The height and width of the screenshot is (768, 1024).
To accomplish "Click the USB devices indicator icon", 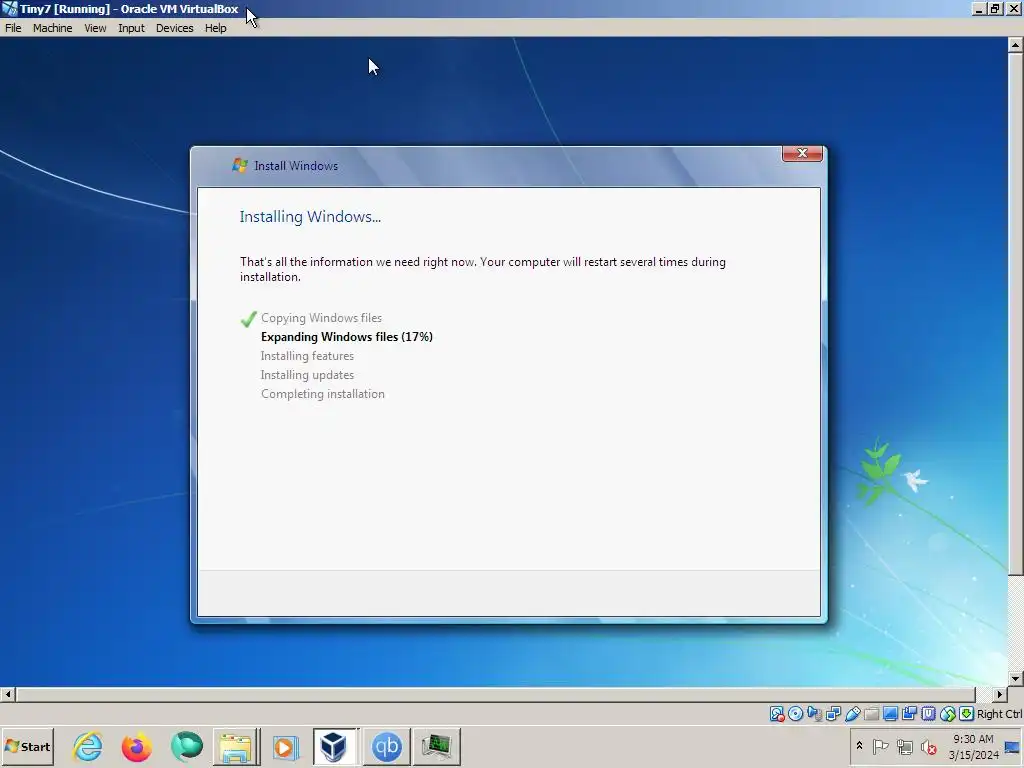I will coord(852,714).
